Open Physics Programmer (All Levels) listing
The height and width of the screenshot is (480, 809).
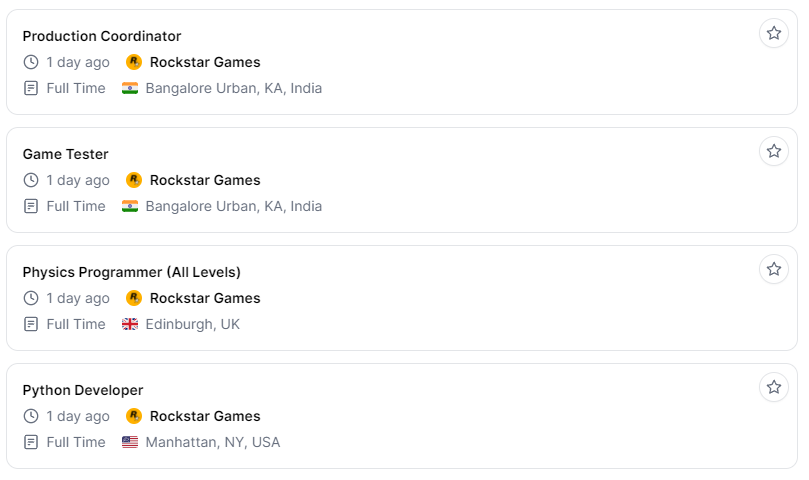132,272
